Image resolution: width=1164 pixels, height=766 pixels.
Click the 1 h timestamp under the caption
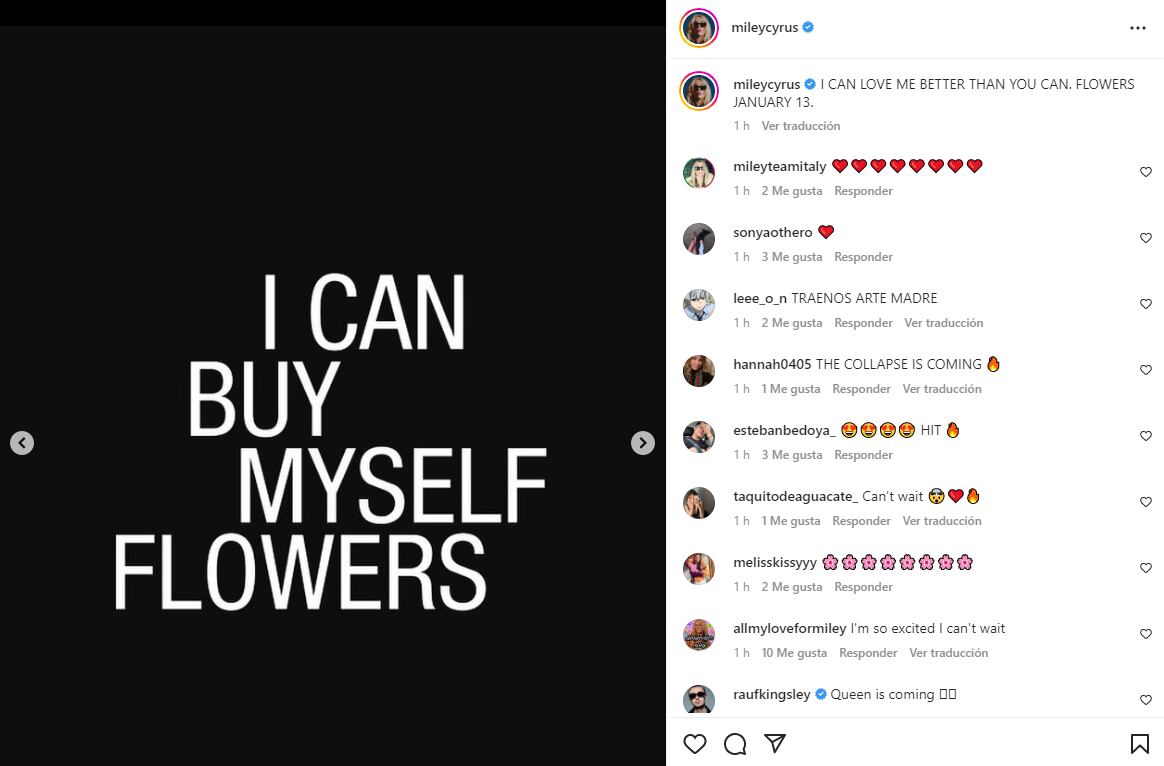(x=741, y=126)
